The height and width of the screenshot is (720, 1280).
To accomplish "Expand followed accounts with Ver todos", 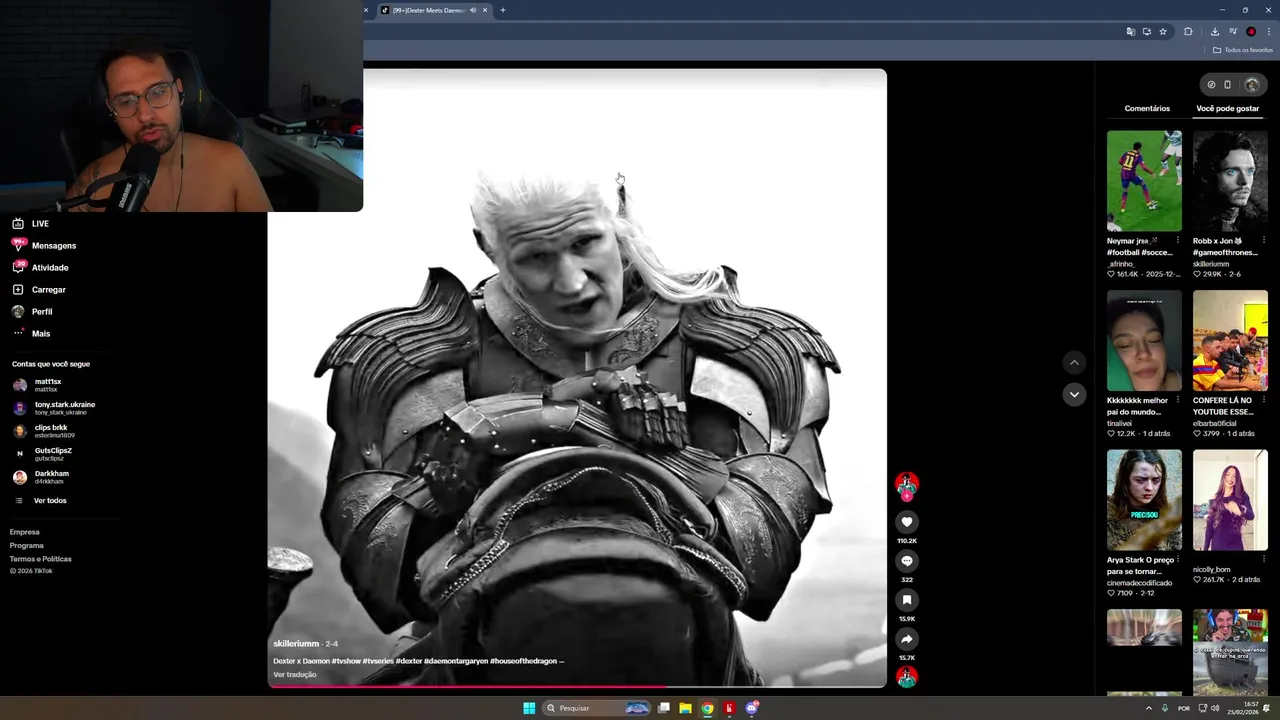I will coord(50,501).
